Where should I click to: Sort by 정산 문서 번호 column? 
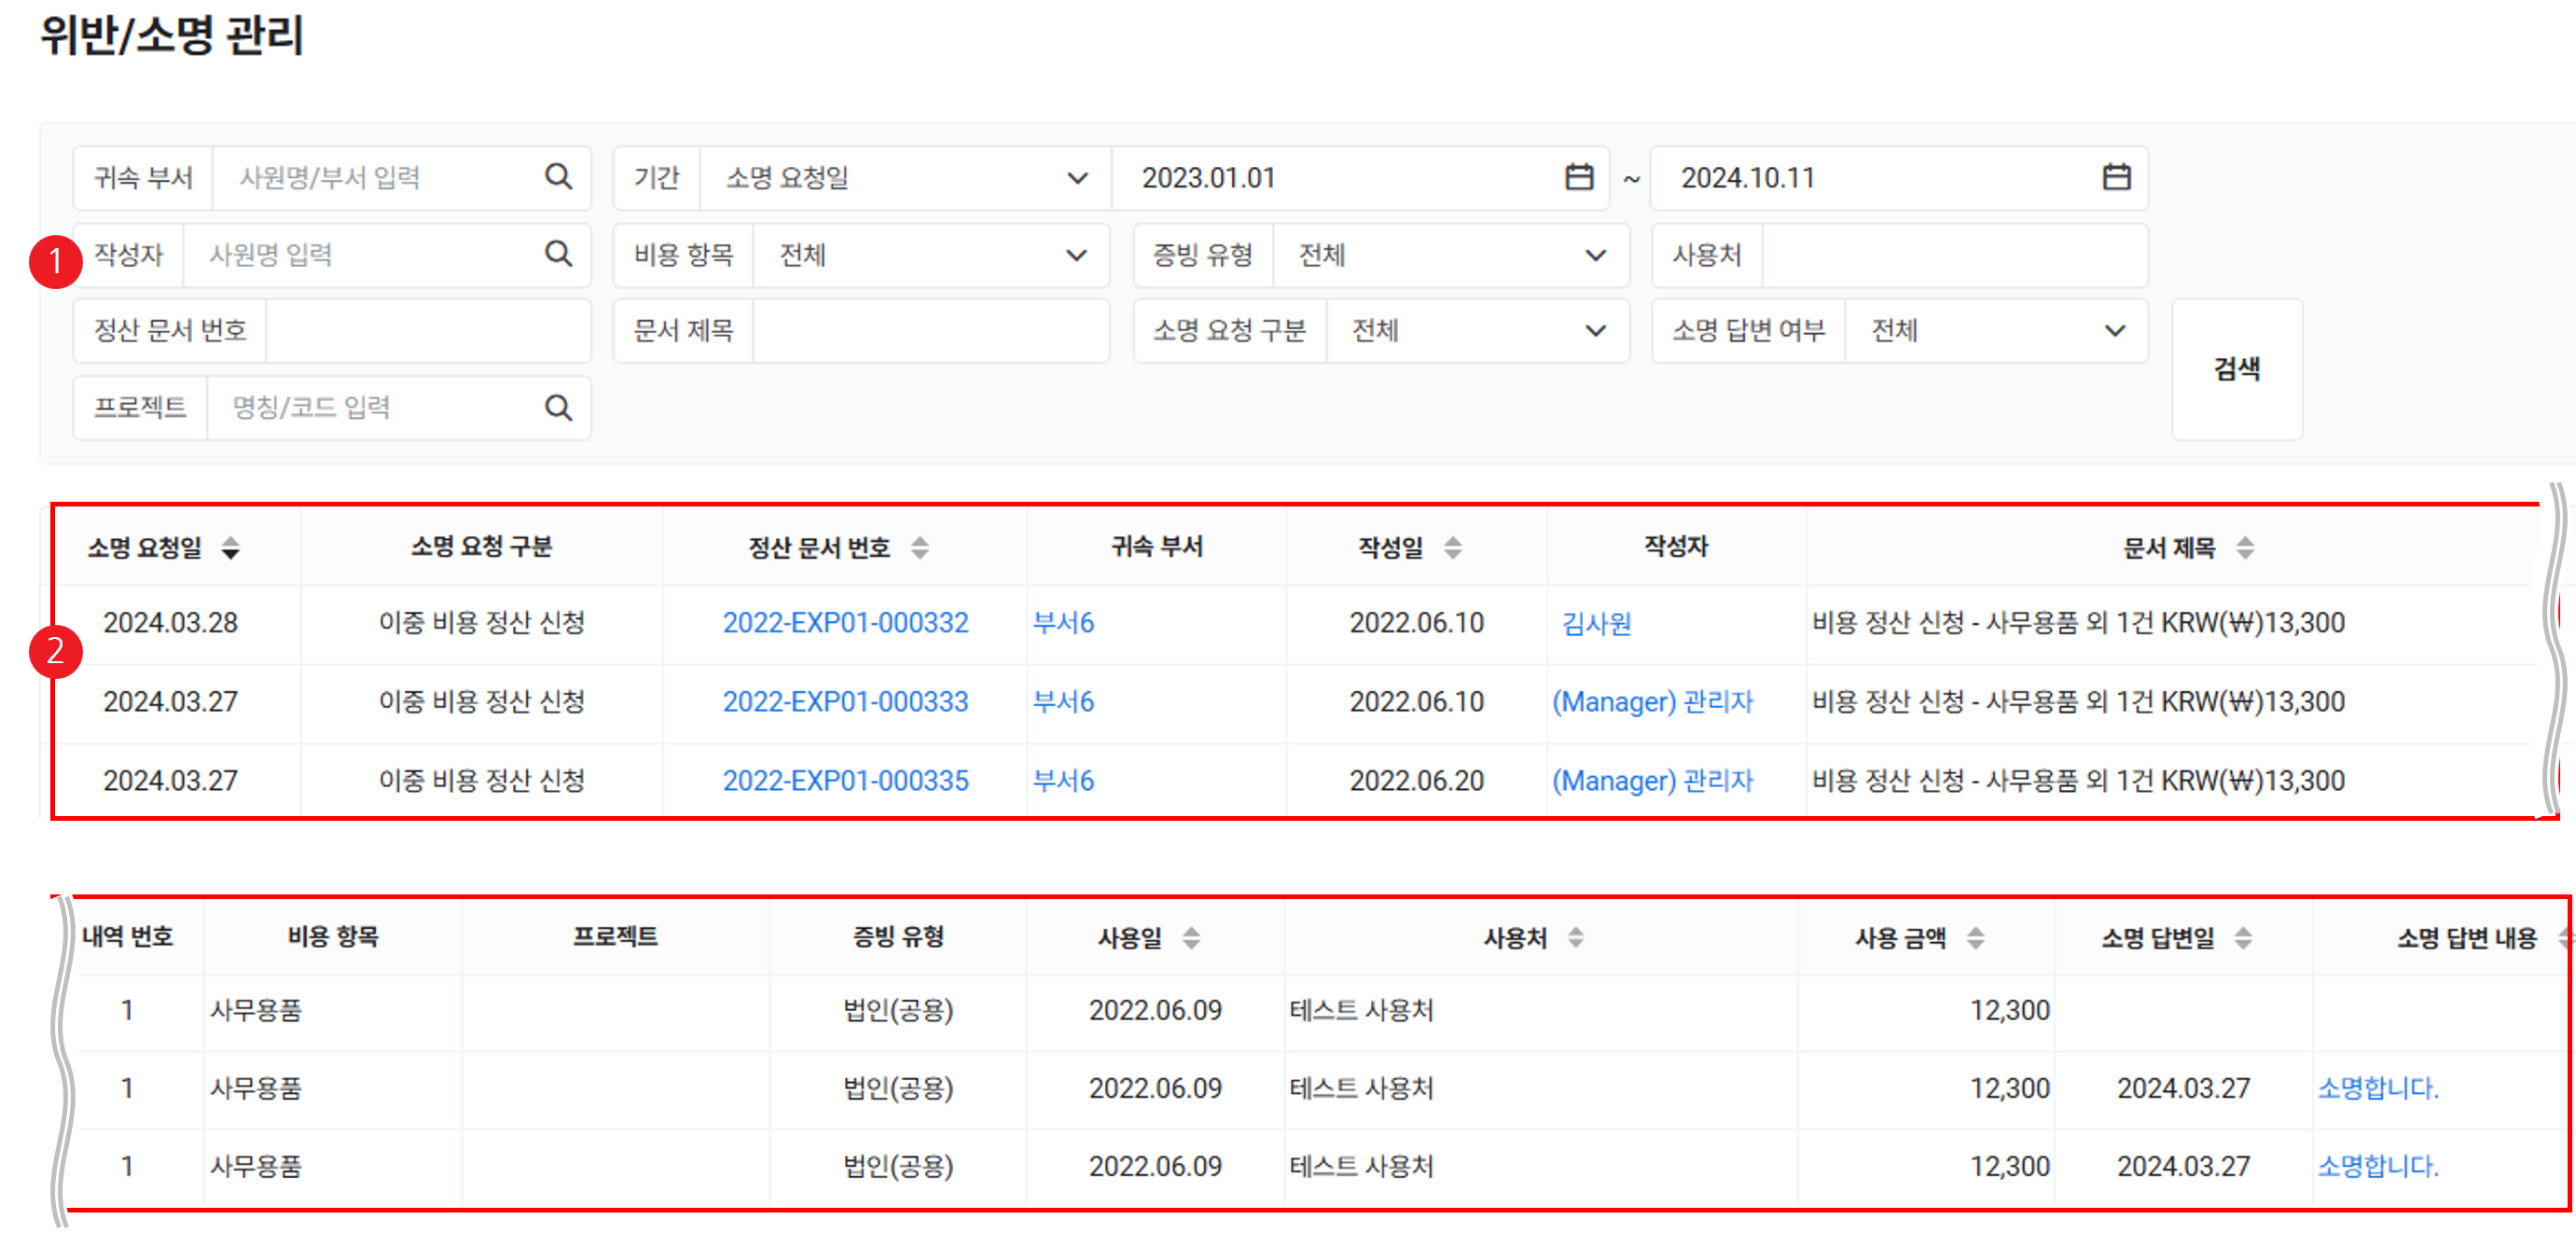coord(920,547)
